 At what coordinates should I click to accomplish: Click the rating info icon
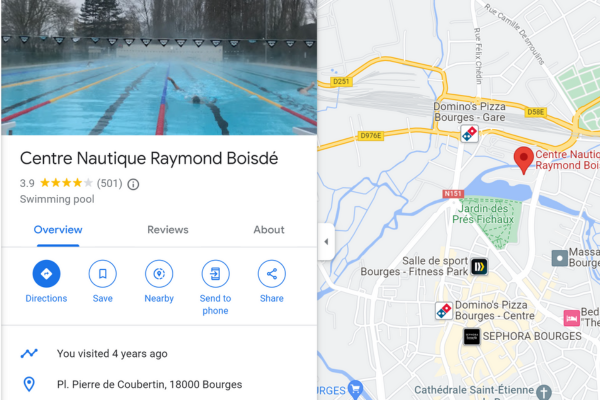[133, 184]
